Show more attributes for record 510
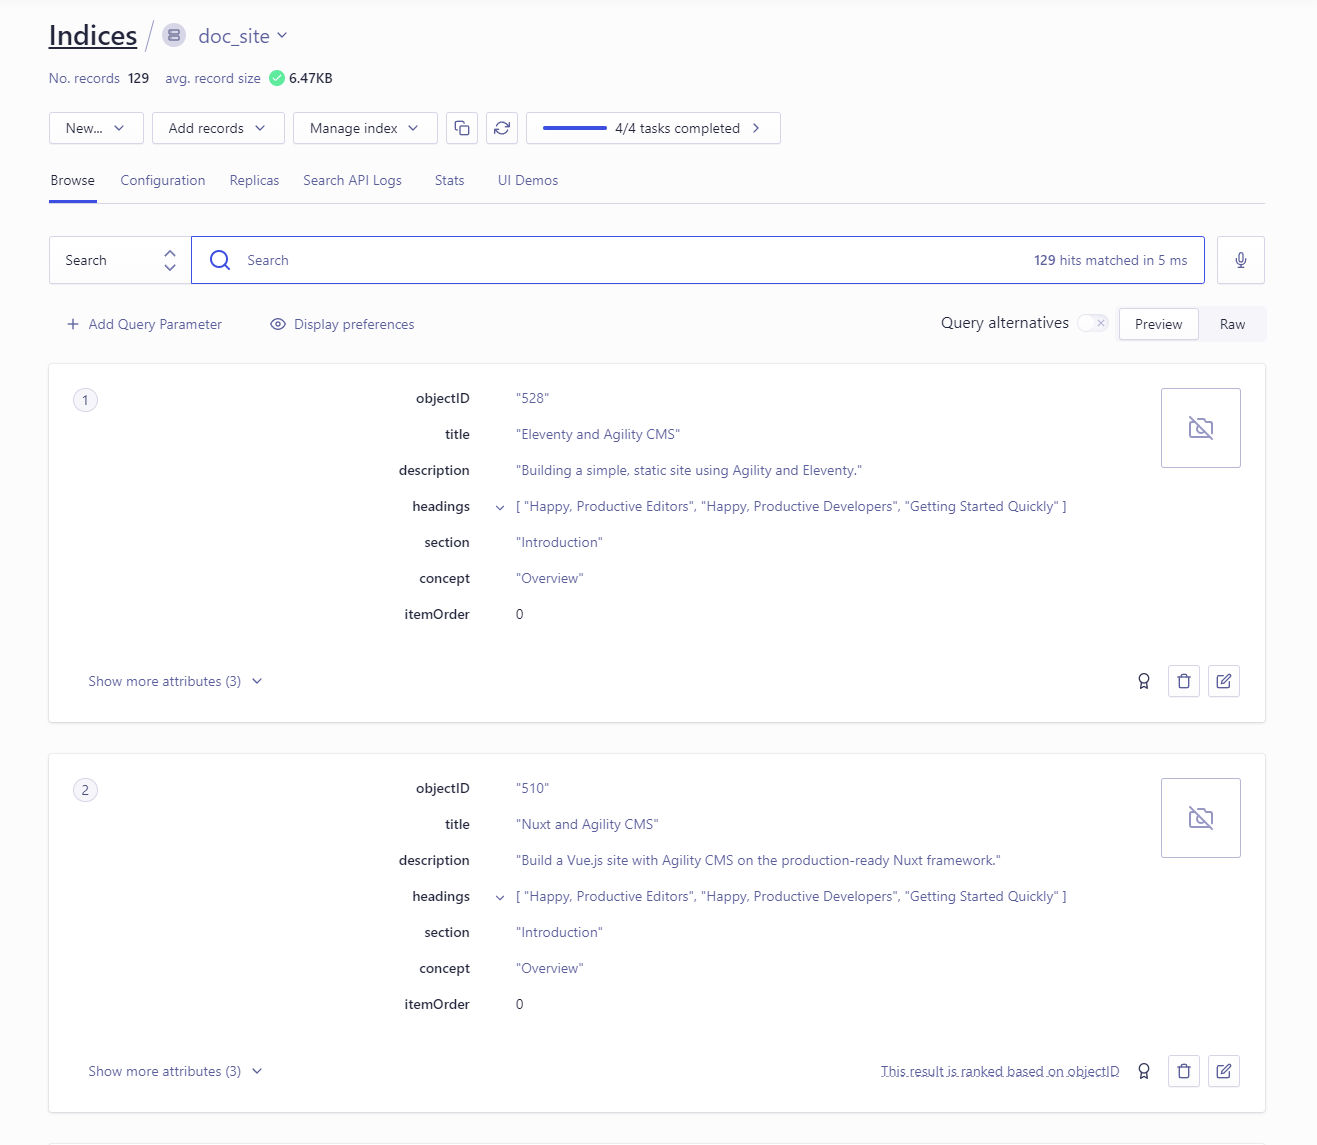 [175, 1071]
